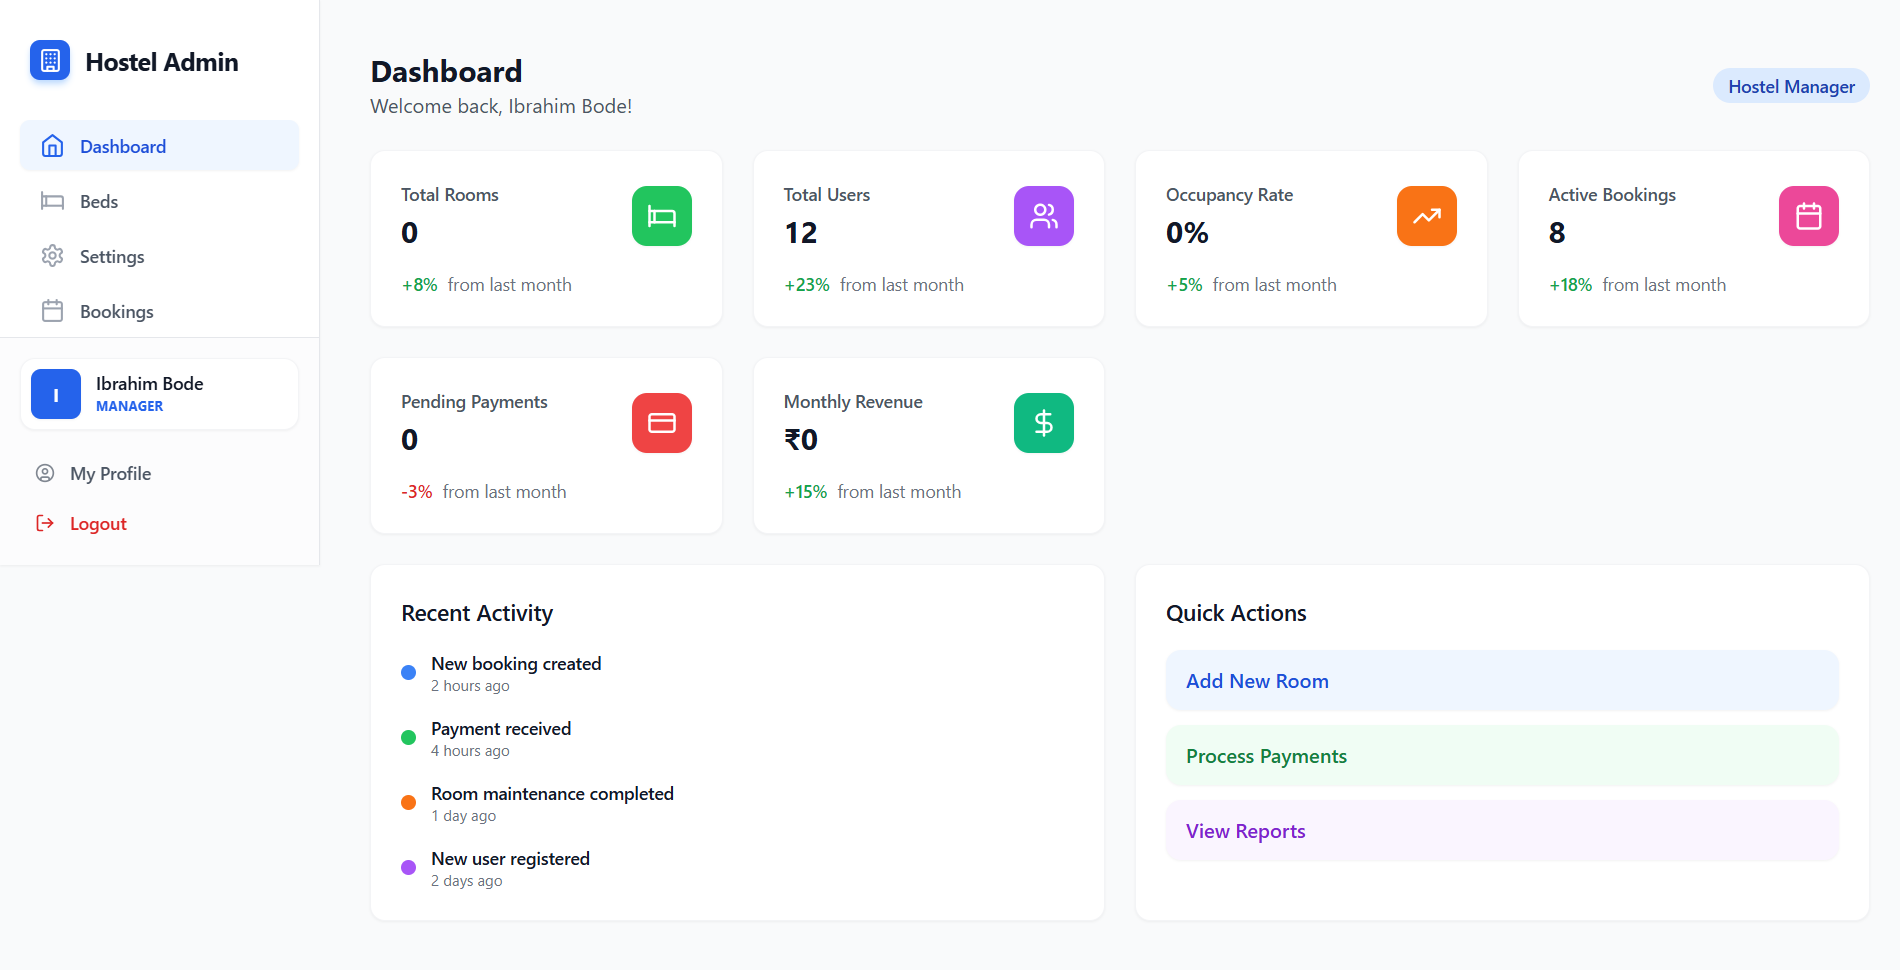The width and height of the screenshot is (1900, 970).
Task: Open Settings via the gear icon
Action: [x=52, y=256]
